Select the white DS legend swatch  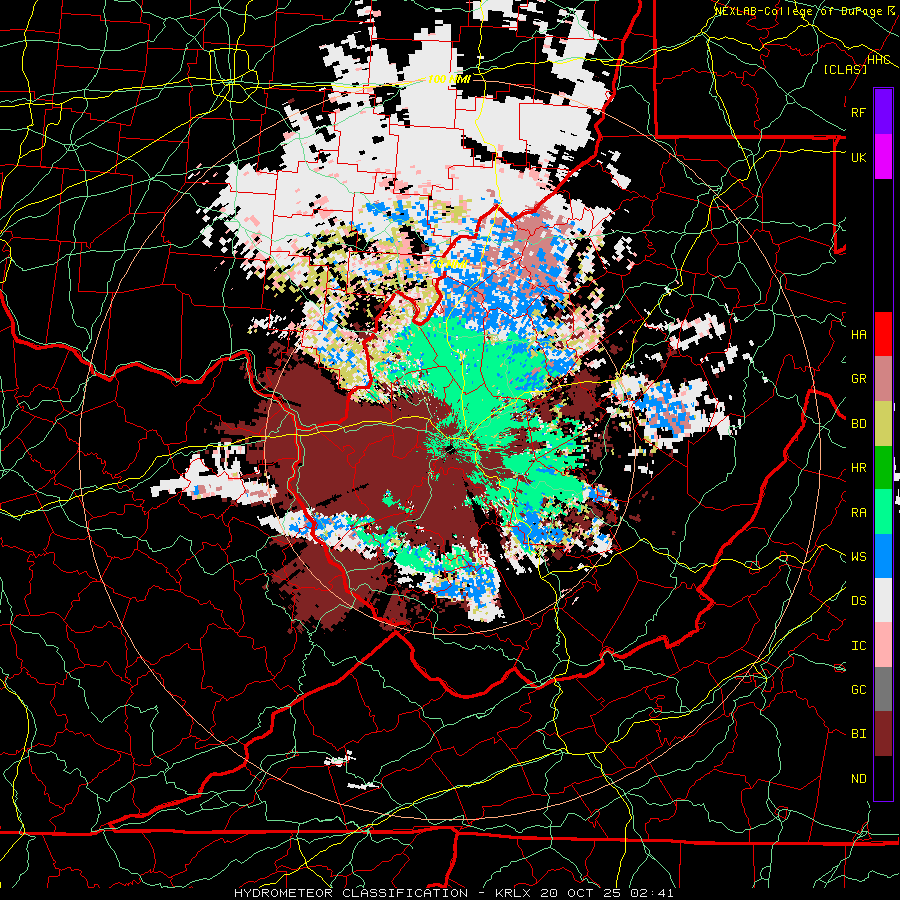coord(883,600)
